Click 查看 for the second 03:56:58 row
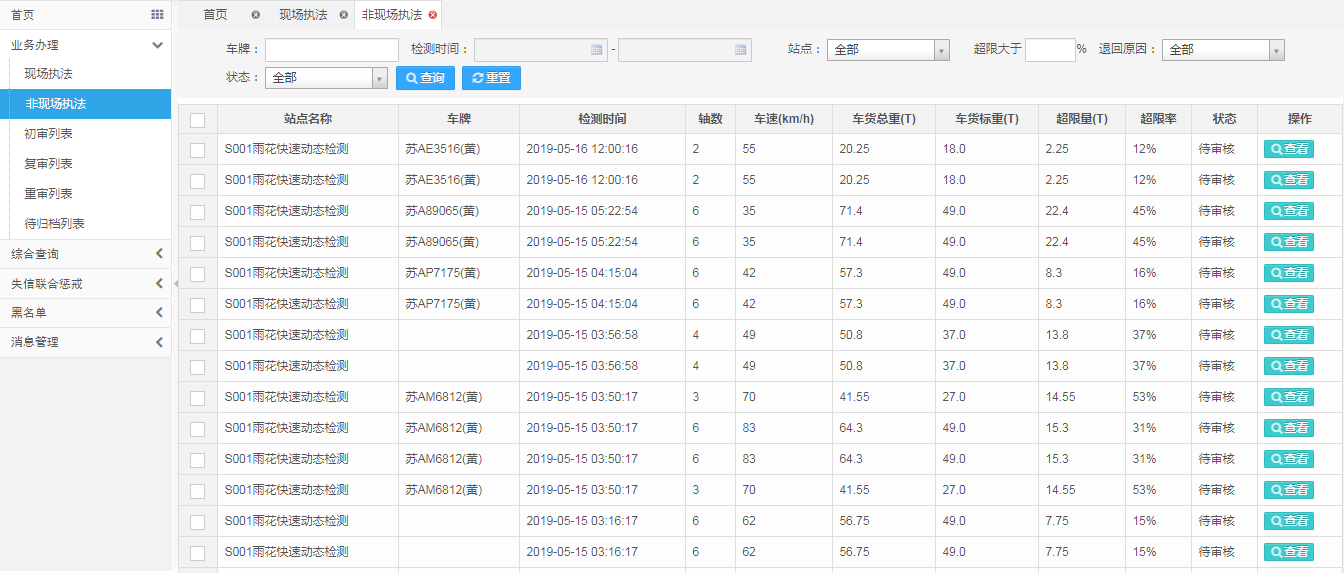 click(x=1289, y=366)
